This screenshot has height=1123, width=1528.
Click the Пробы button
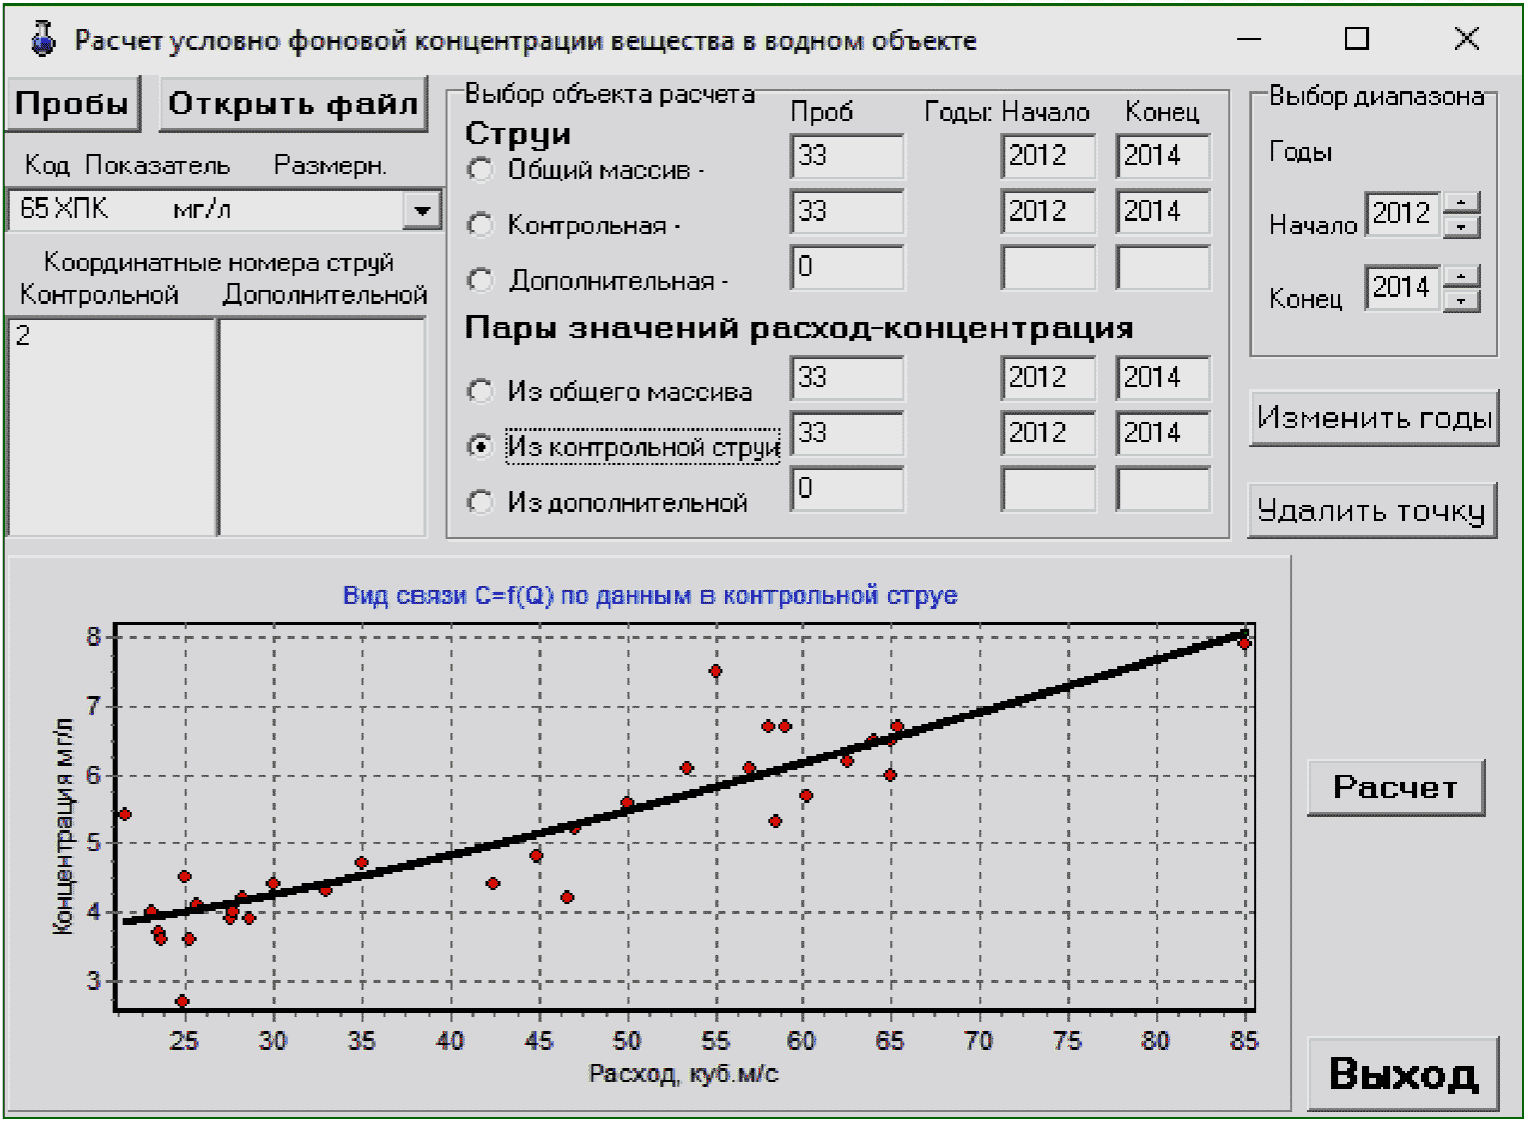click(x=72, y=103)
